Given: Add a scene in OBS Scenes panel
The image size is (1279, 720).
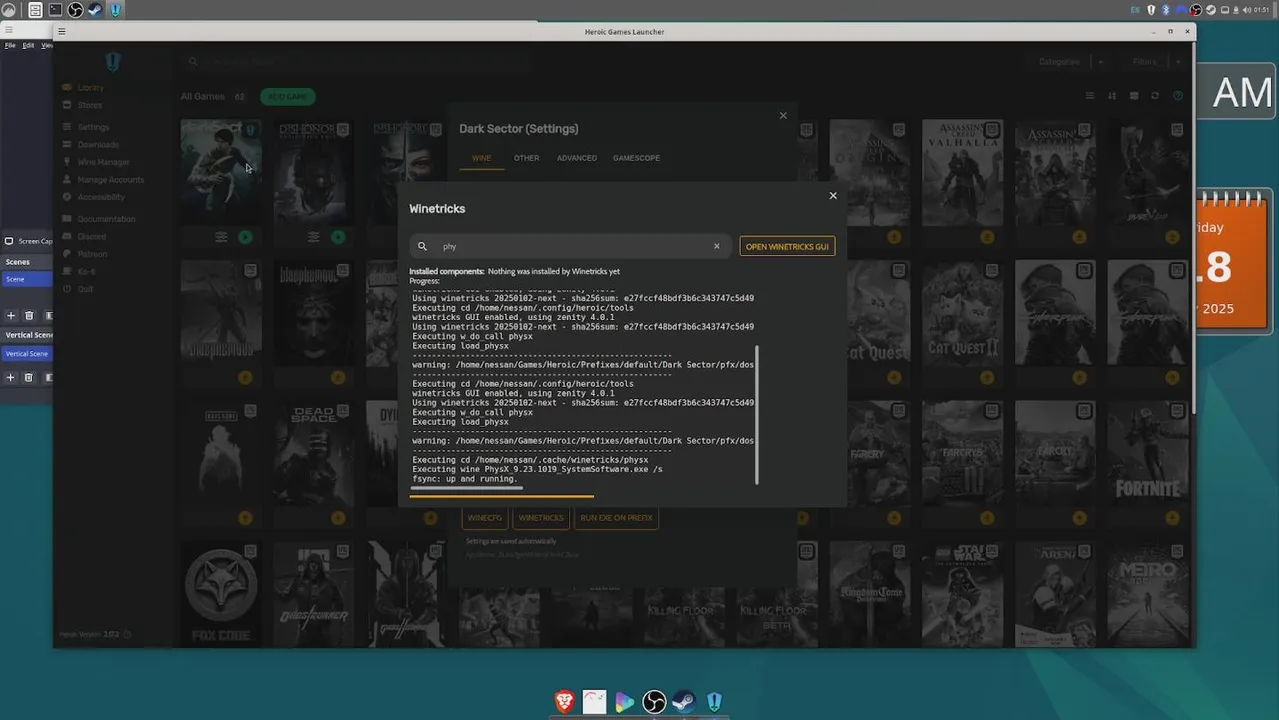Looking at the screenshot, I should (x=11, y=316).
